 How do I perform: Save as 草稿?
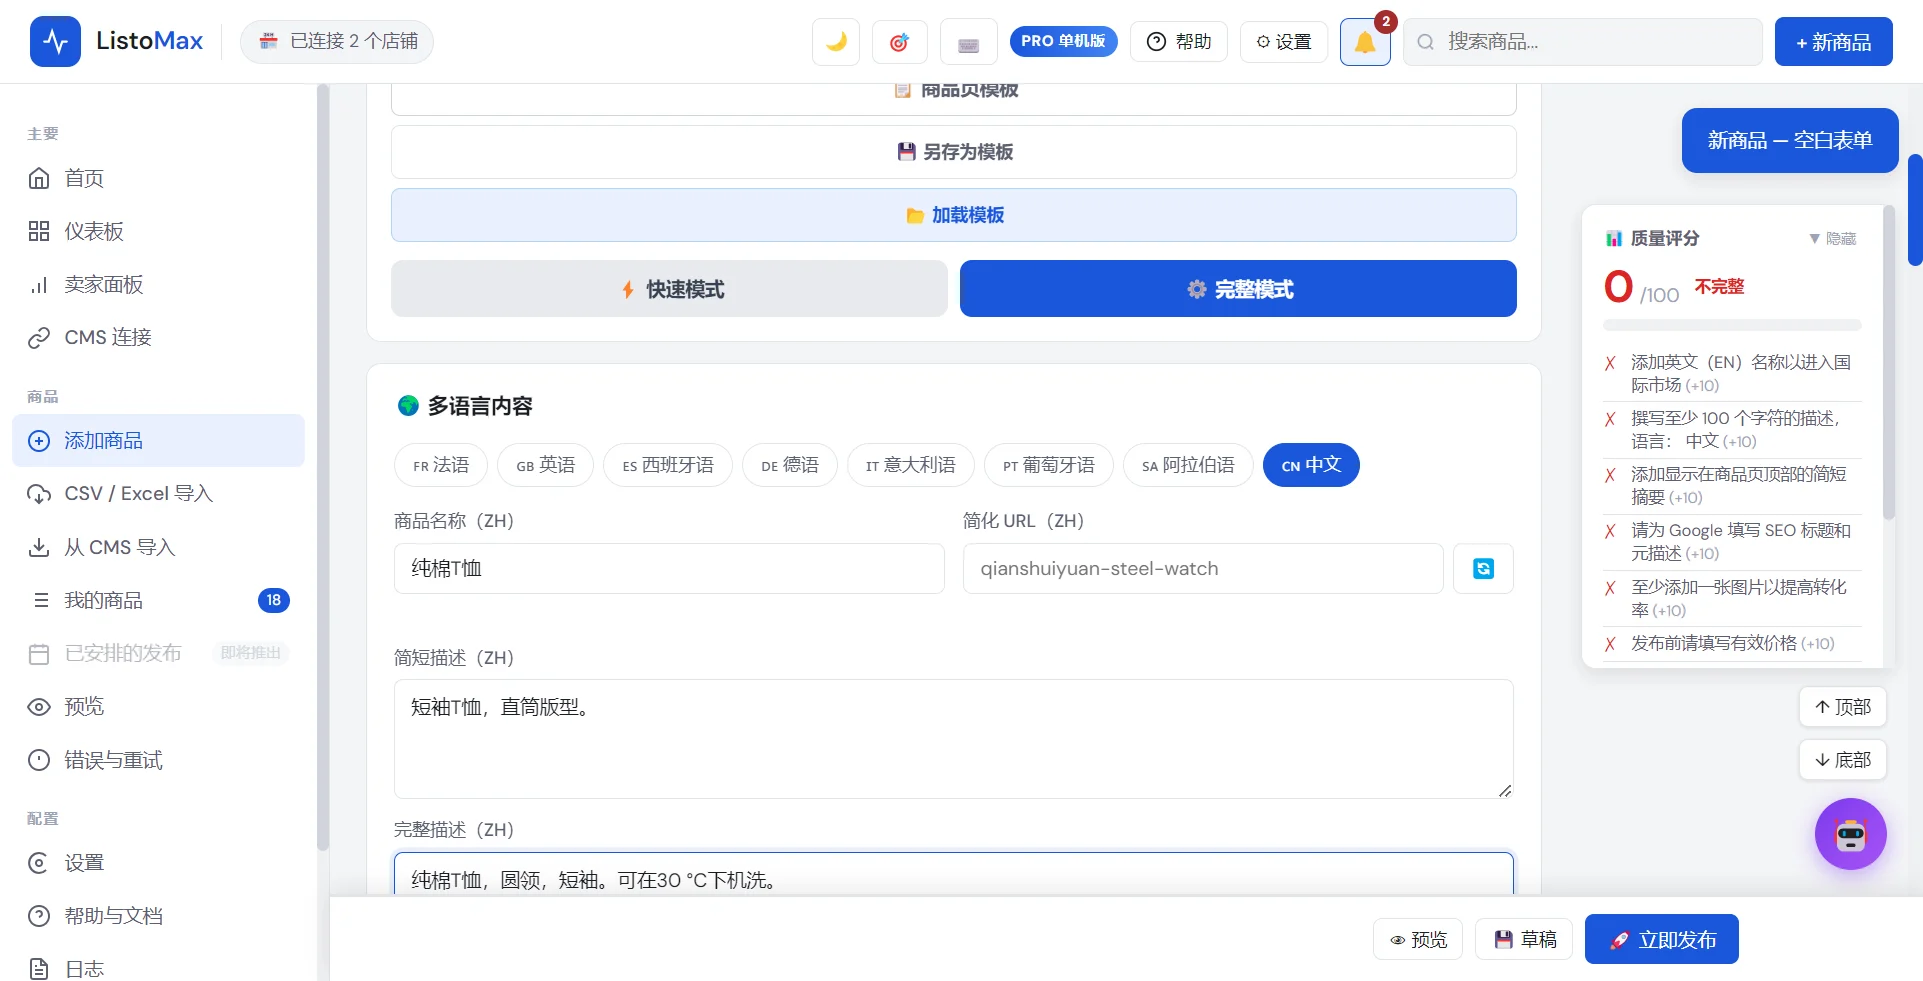tap(1524, 939)
